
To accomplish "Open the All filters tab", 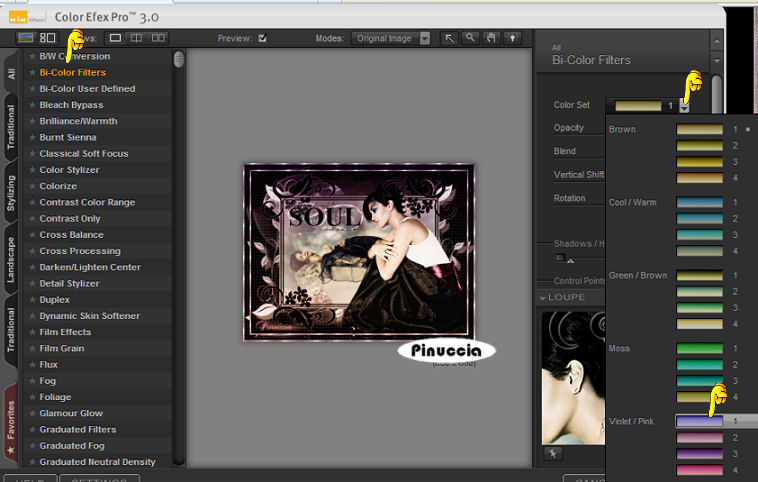I will 11,73.
